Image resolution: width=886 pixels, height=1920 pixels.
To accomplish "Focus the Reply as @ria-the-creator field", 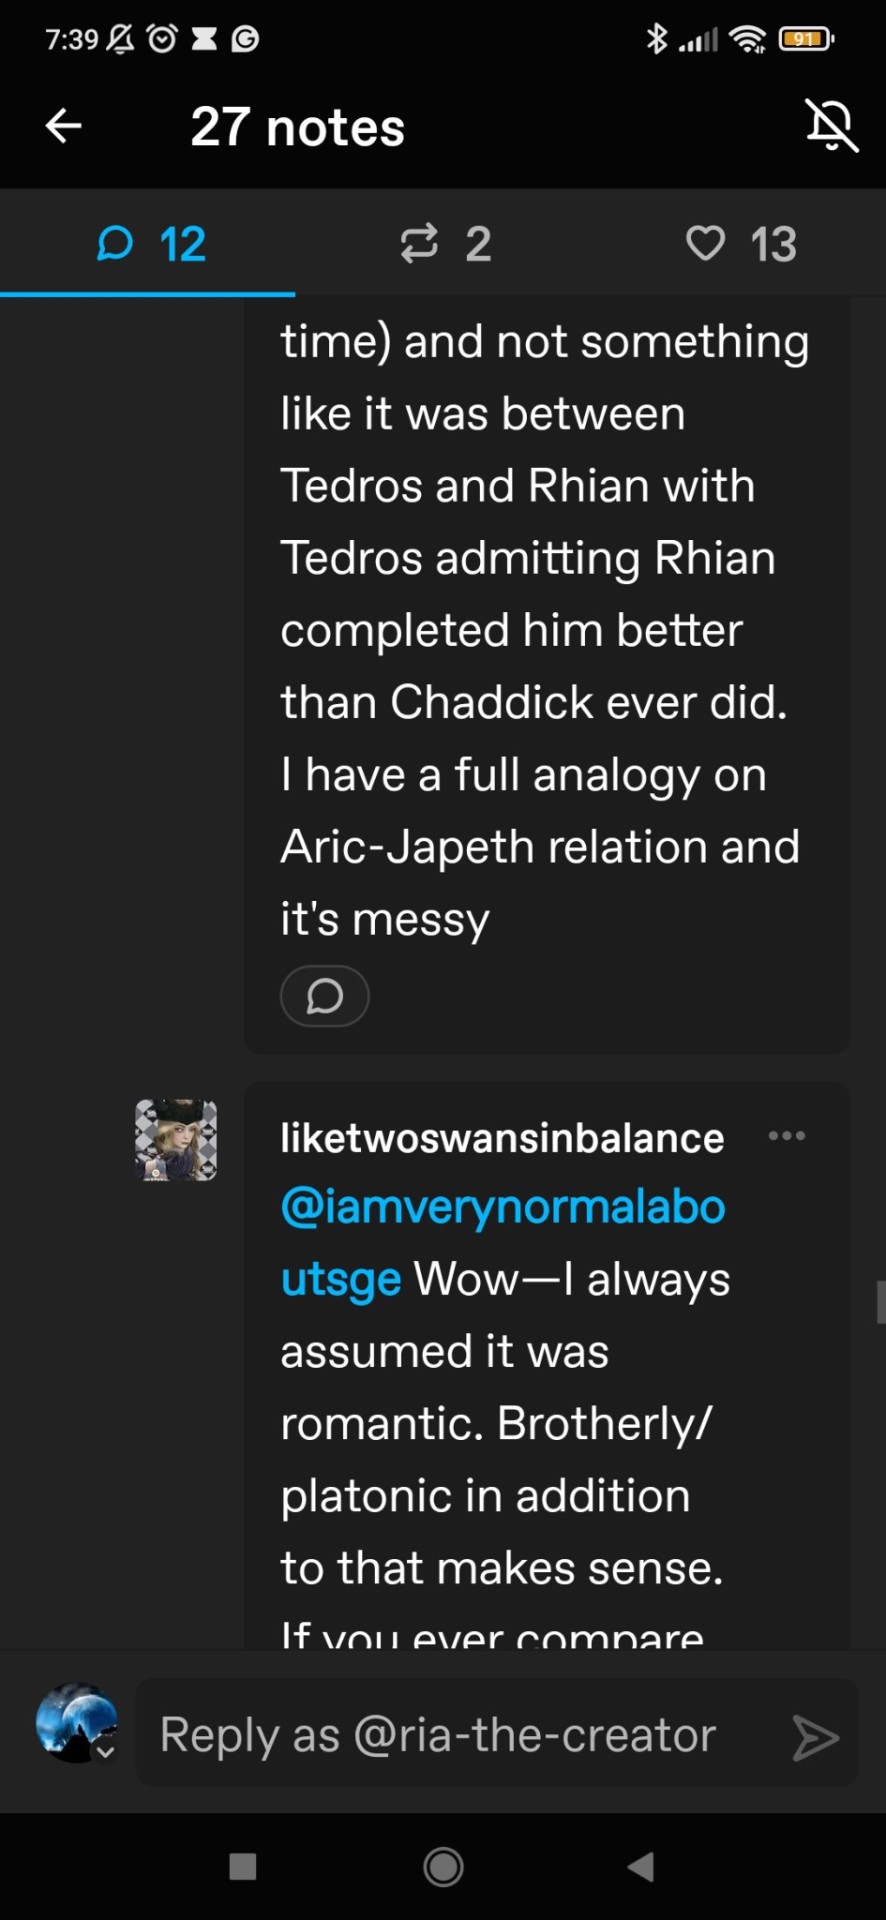I will (x=460, y=1735).
